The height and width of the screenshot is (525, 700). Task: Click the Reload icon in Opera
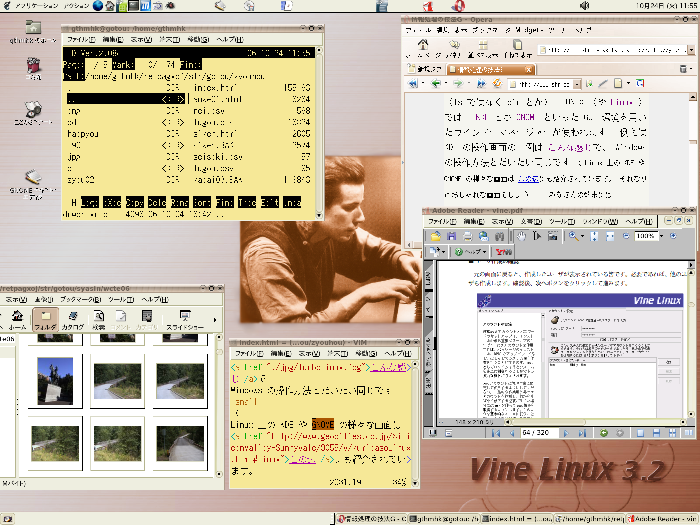(x=496, y=83)
